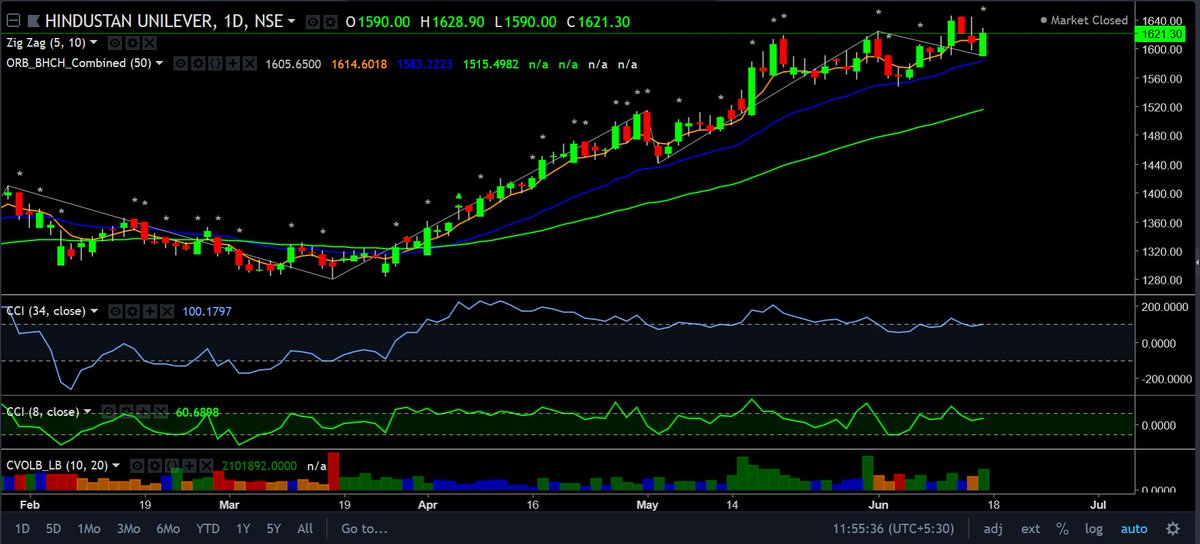This screenshot has width=1200, height=544.
Task: Remove the CCI (8, close) indicator
Action: pos(160,412)
